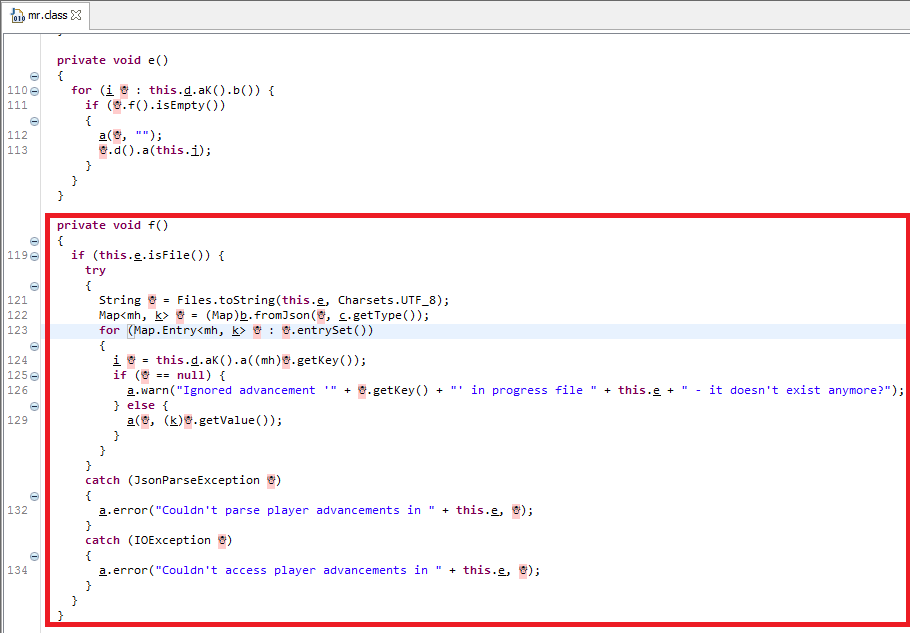Click 'getKey()' on line 124
The height and width of the screenshot is (633, 910).
pyautogui.click(x=323, y=360)
